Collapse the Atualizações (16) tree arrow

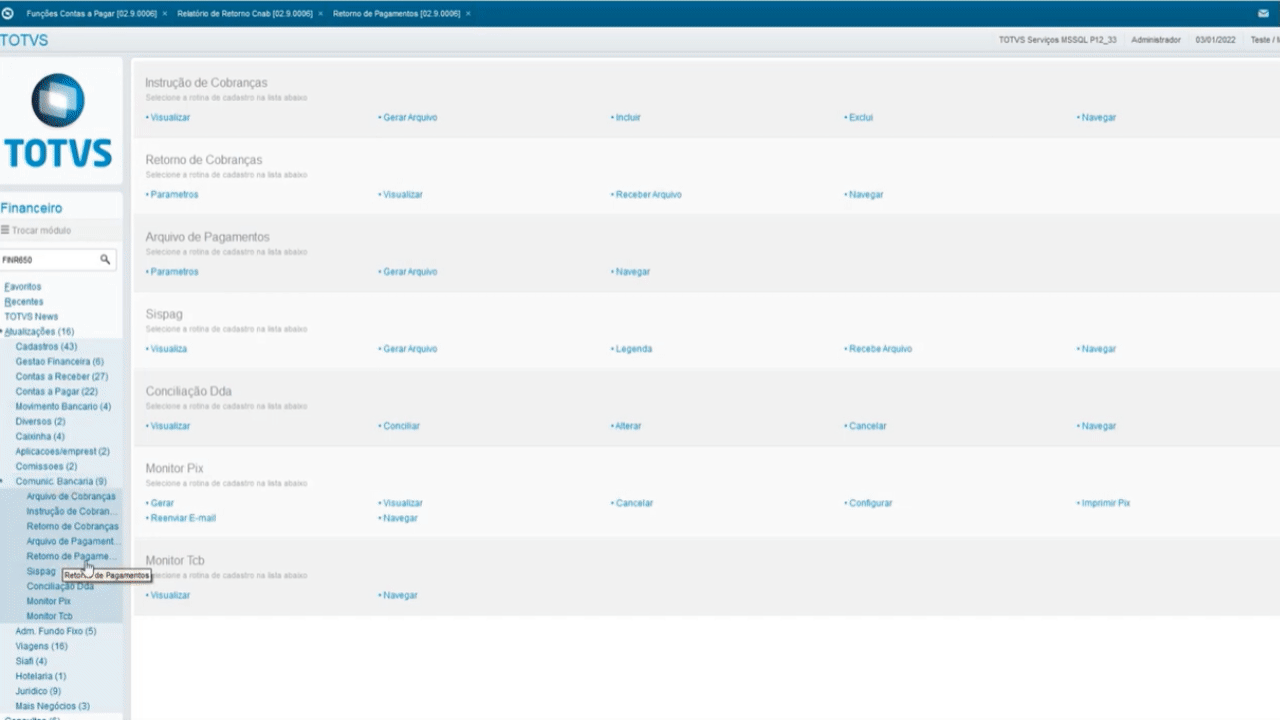click(2, 332)
